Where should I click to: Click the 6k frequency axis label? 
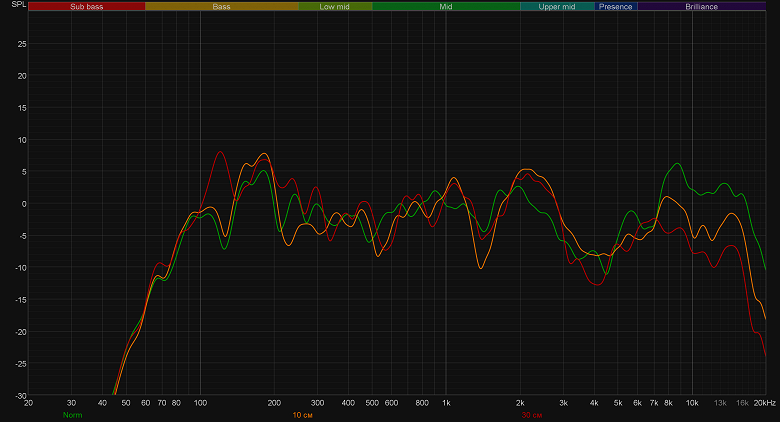(x=637, y=403)
